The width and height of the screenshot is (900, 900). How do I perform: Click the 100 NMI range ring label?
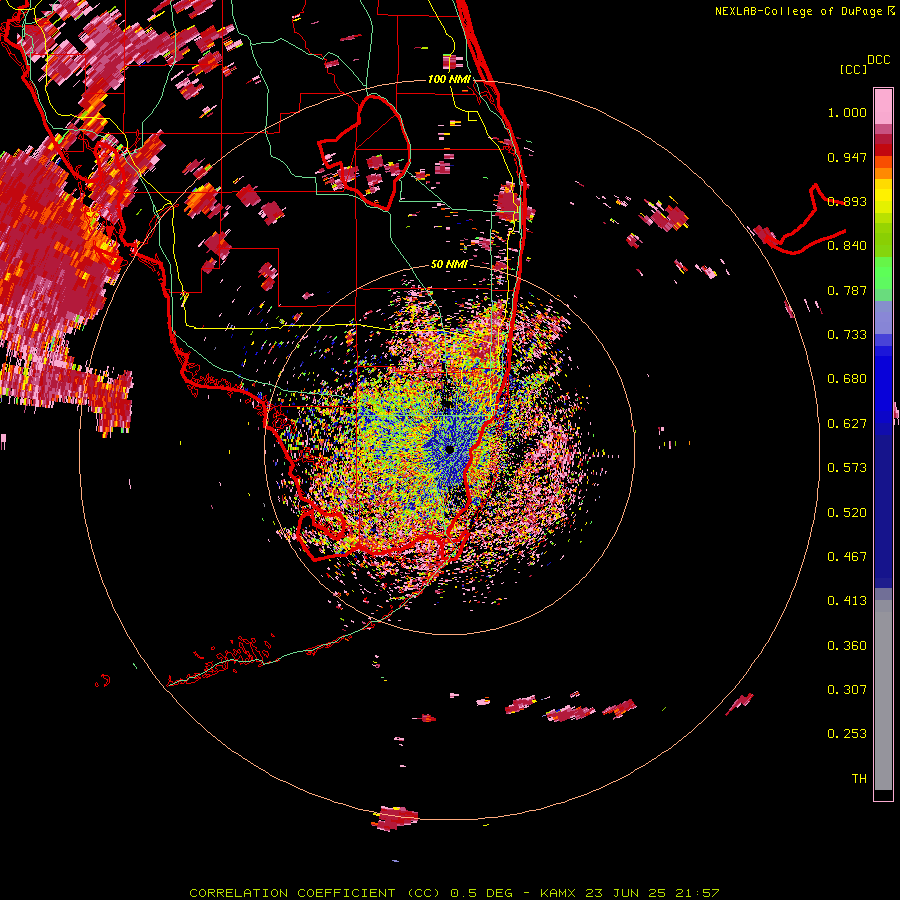tap(449, 79)
